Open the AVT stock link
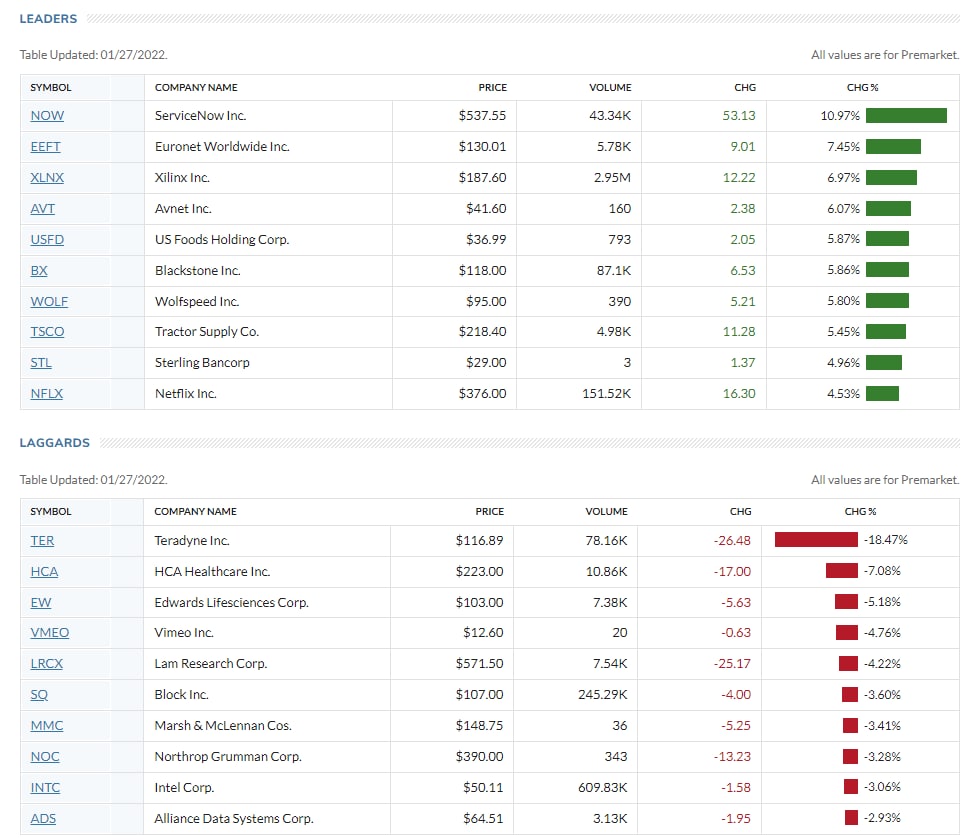Screen dimensions: 975x840 click(42, 209)
